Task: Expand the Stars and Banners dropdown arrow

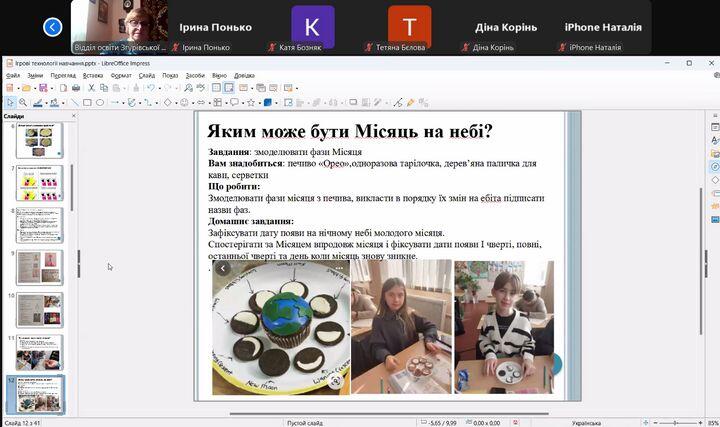Action: pyautogui.click(x=259, y=103)
